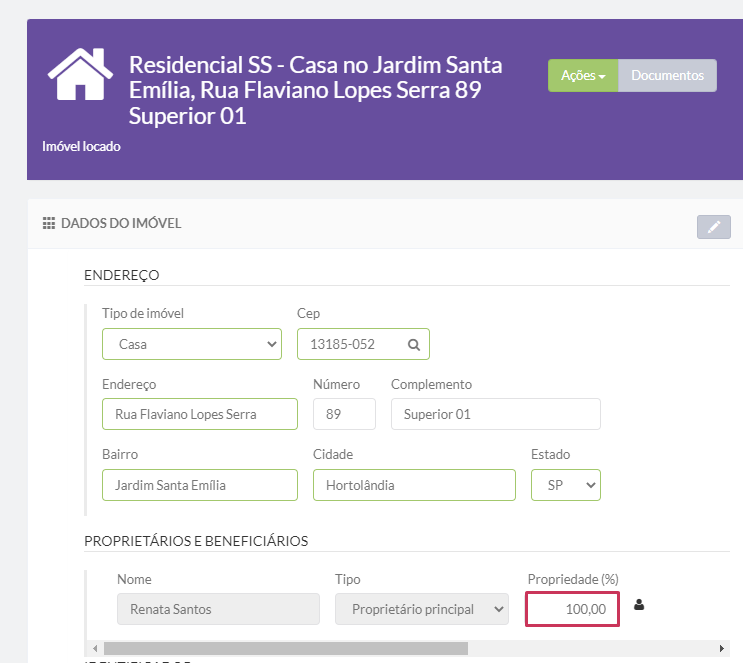Click the Nome field Renata Santos
Screen dimensions: 743x663
(218, 609)
